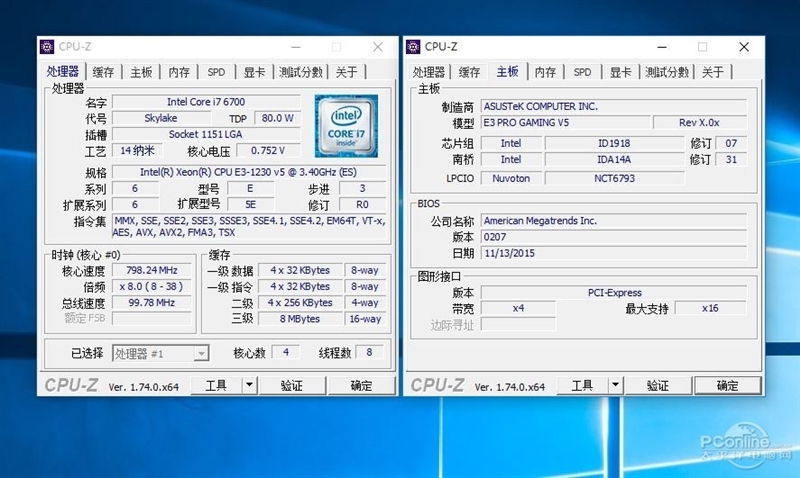Open the SPD tab in left CPU-Z window
Screen dimensions: 800x478
(216, 72)
